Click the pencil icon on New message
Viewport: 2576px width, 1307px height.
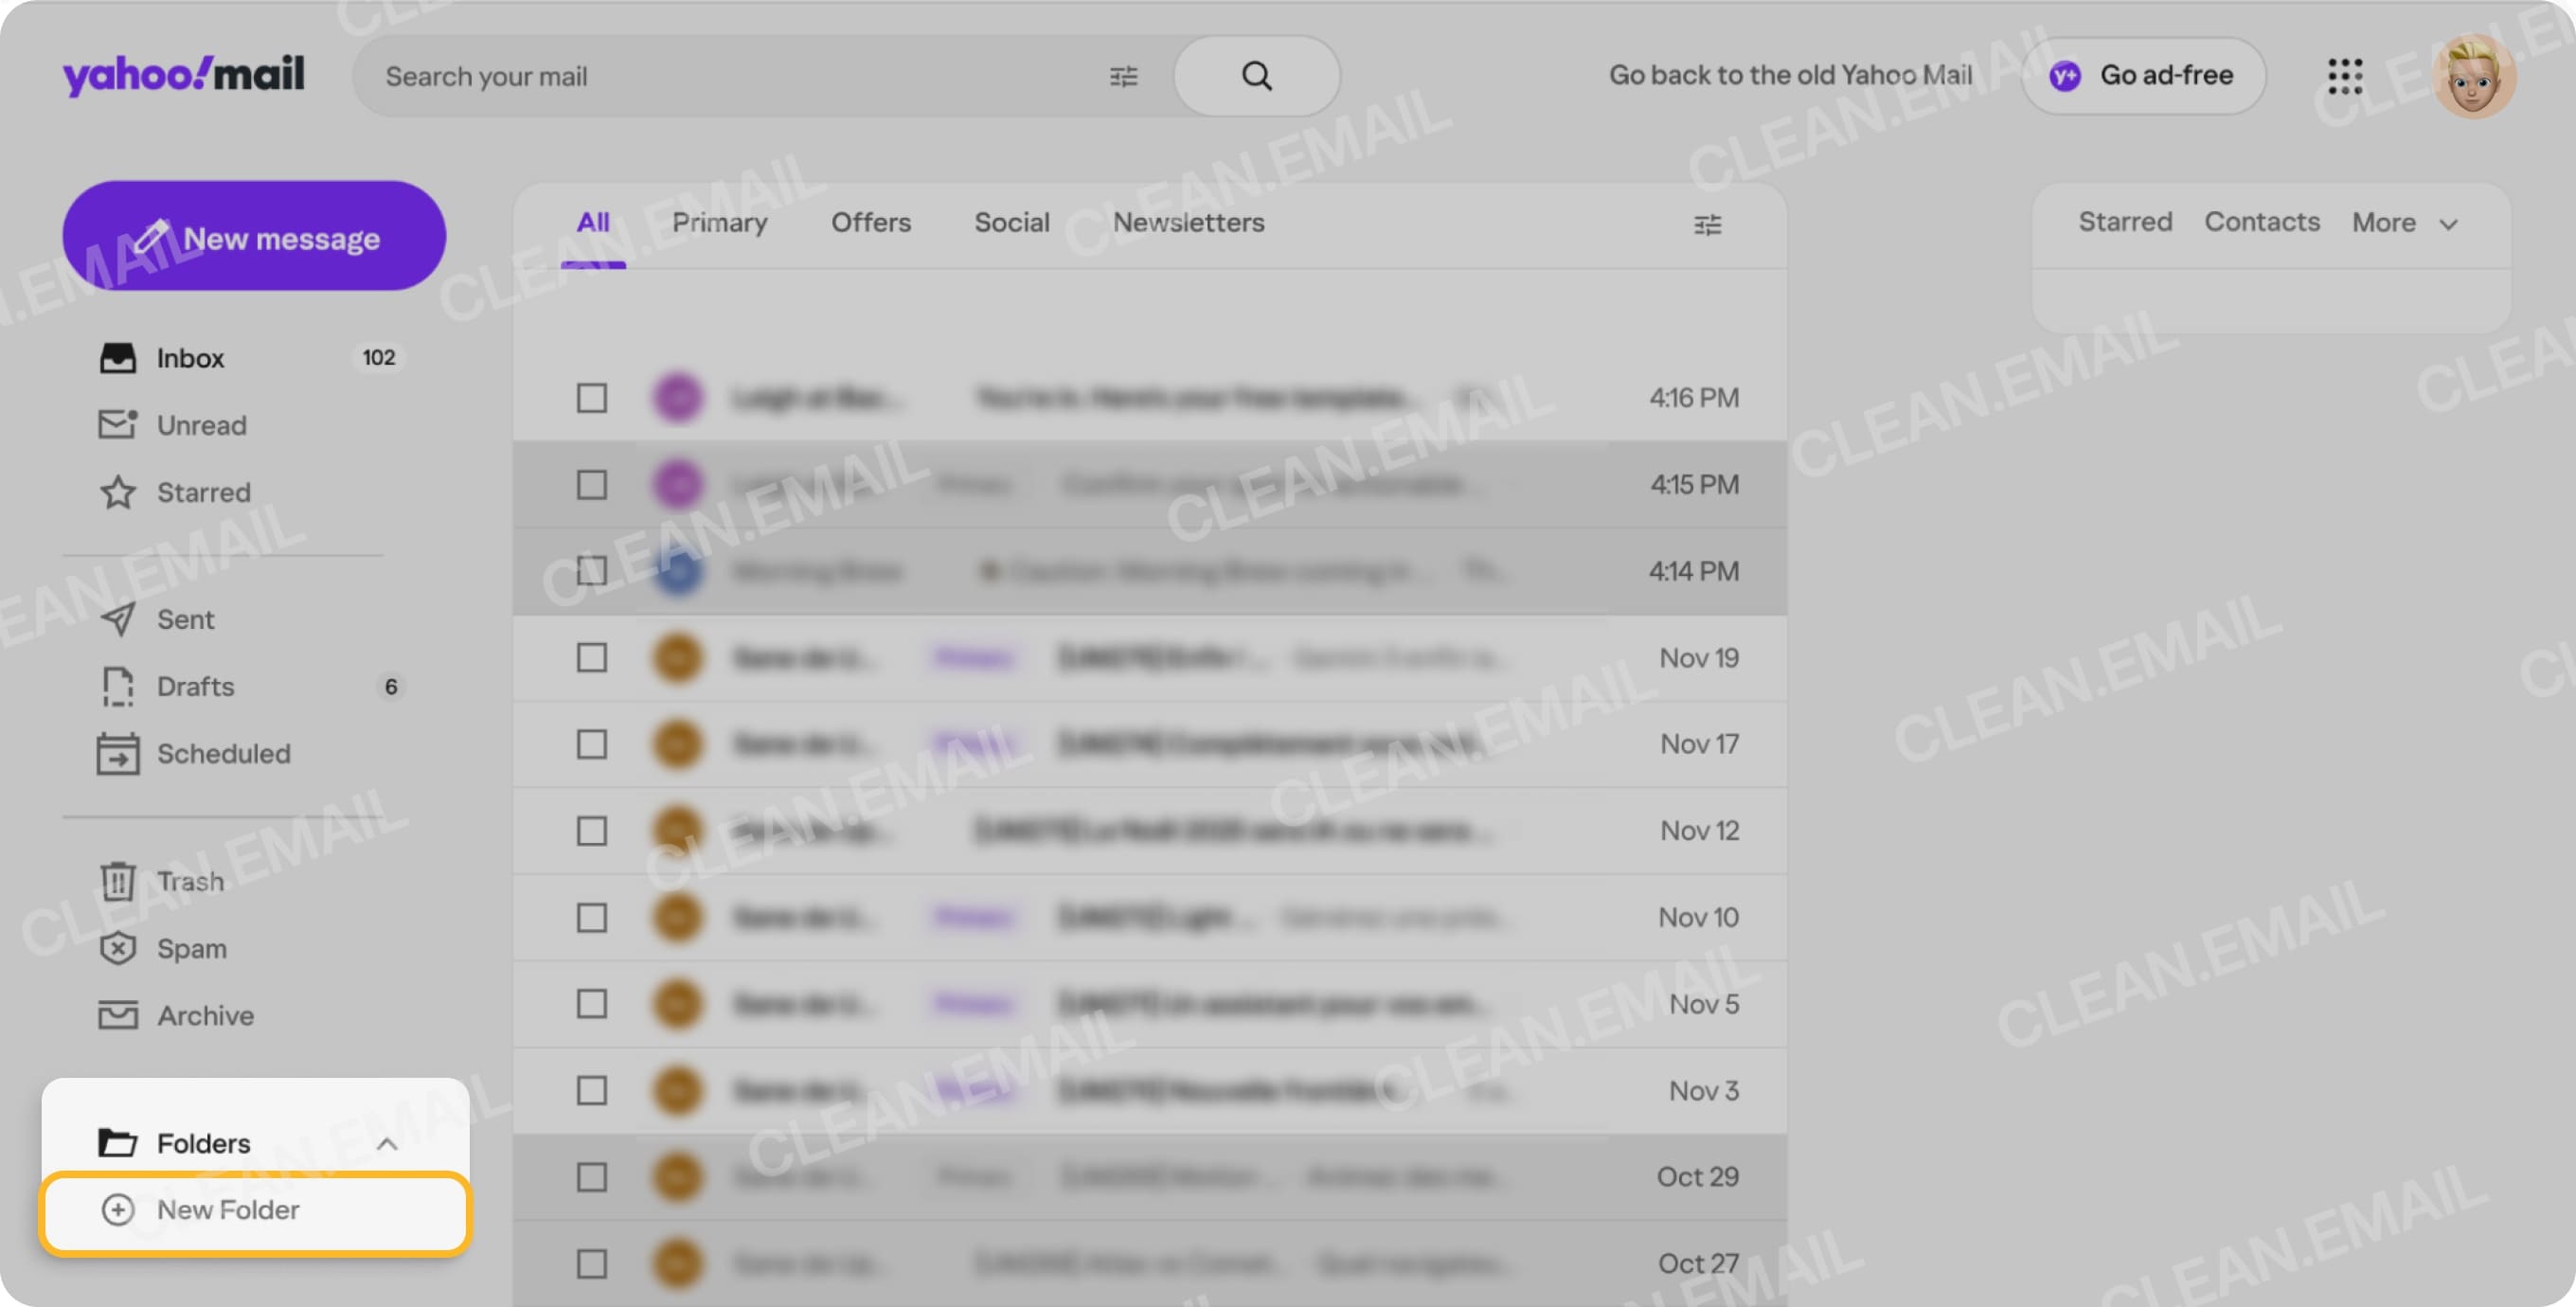pyautogui.click(x=152, y=237)
